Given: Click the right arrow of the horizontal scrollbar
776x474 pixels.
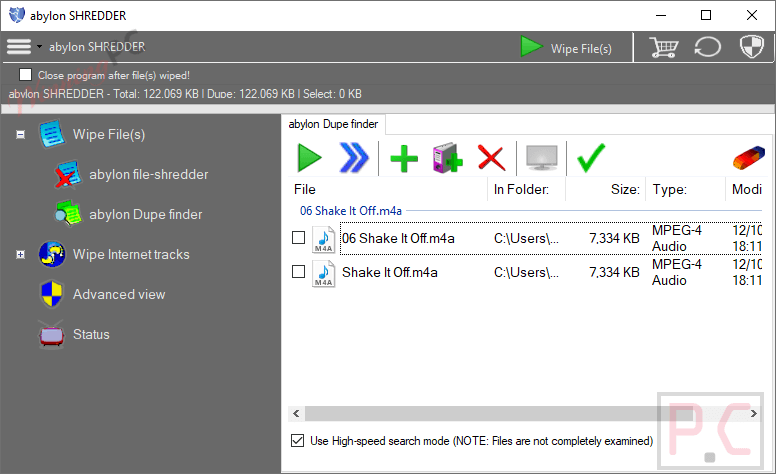Looking at the screenshot, I should 754,413.
